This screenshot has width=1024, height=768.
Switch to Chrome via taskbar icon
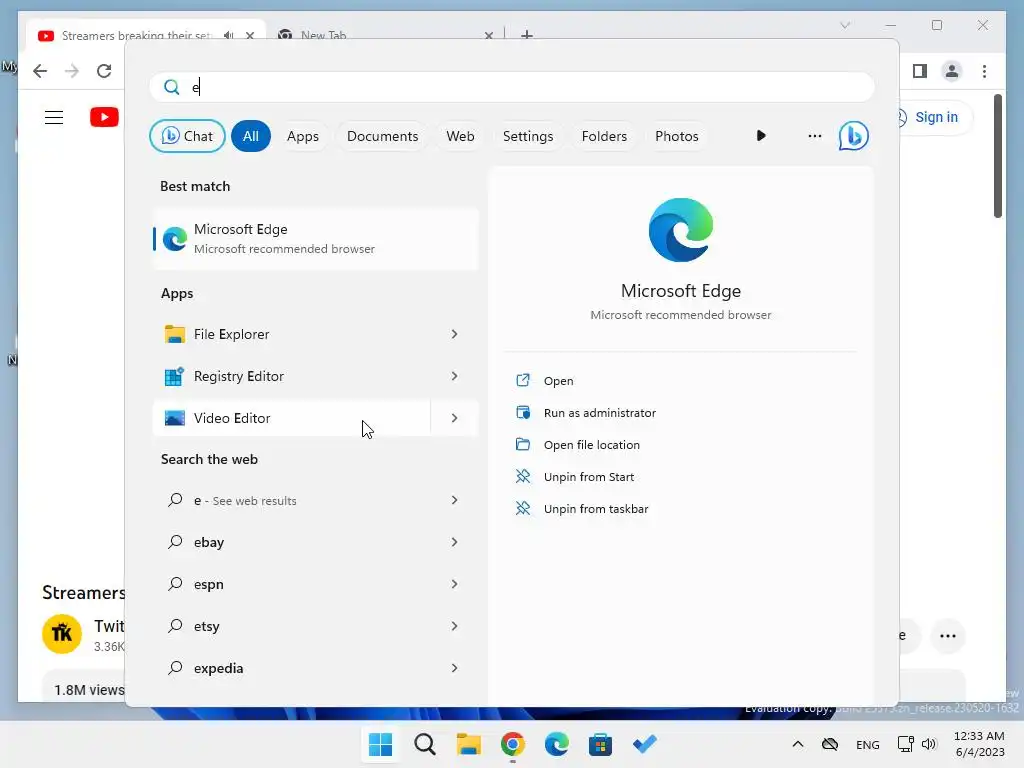pos(513,744)
